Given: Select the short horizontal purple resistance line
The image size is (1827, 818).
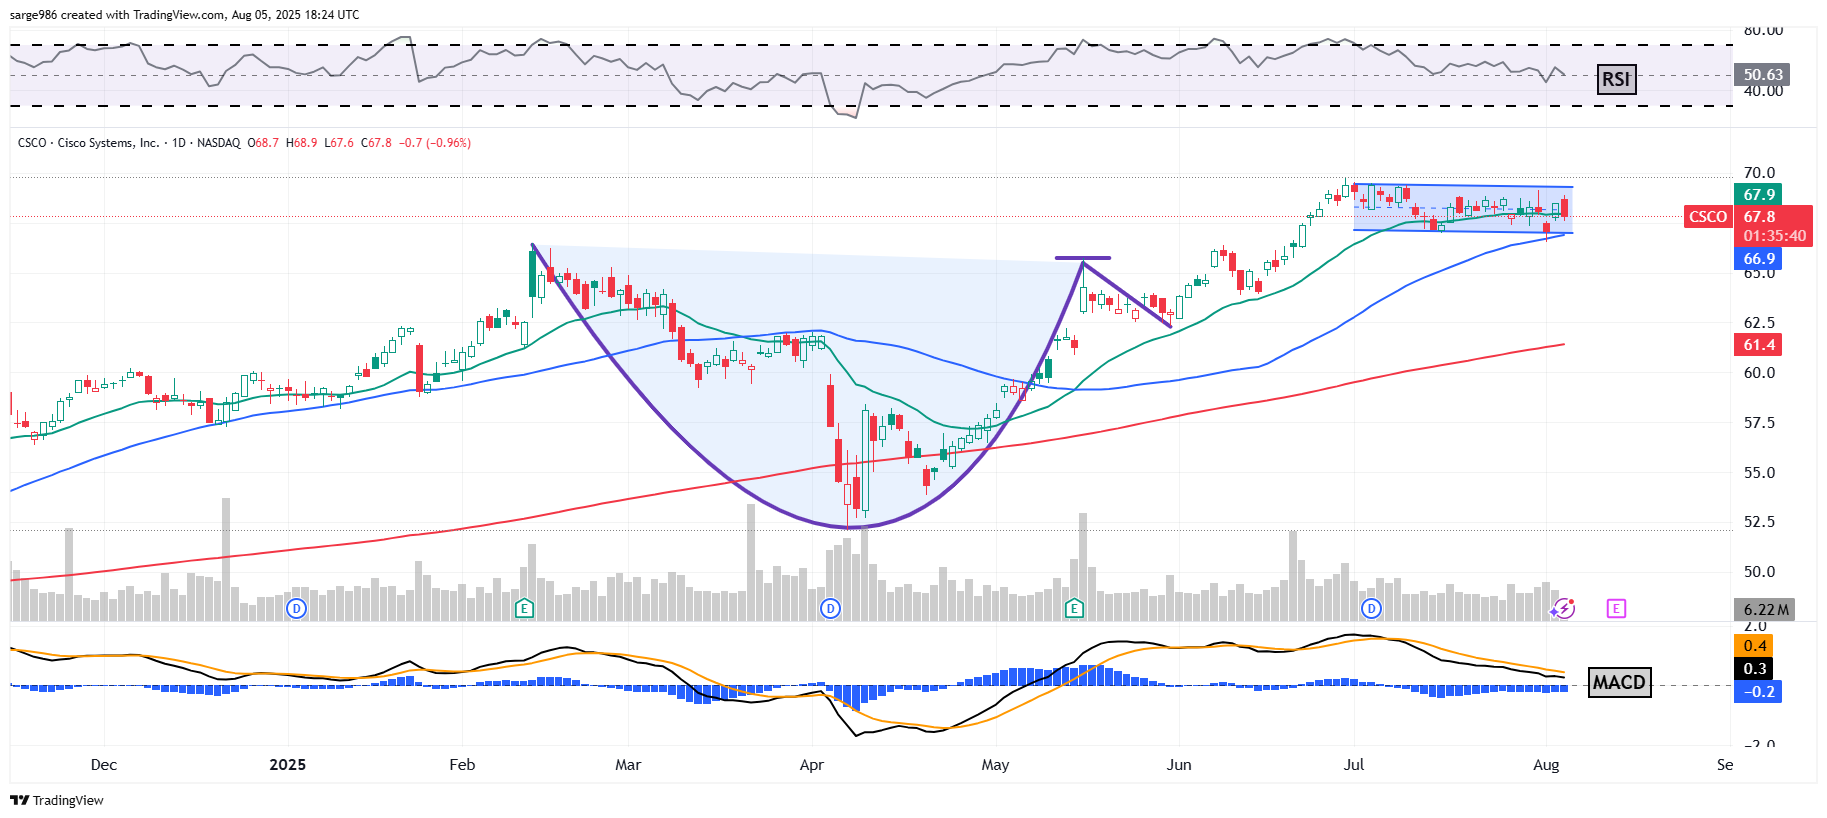Looking at the screenshot, I should [1083, 258].
